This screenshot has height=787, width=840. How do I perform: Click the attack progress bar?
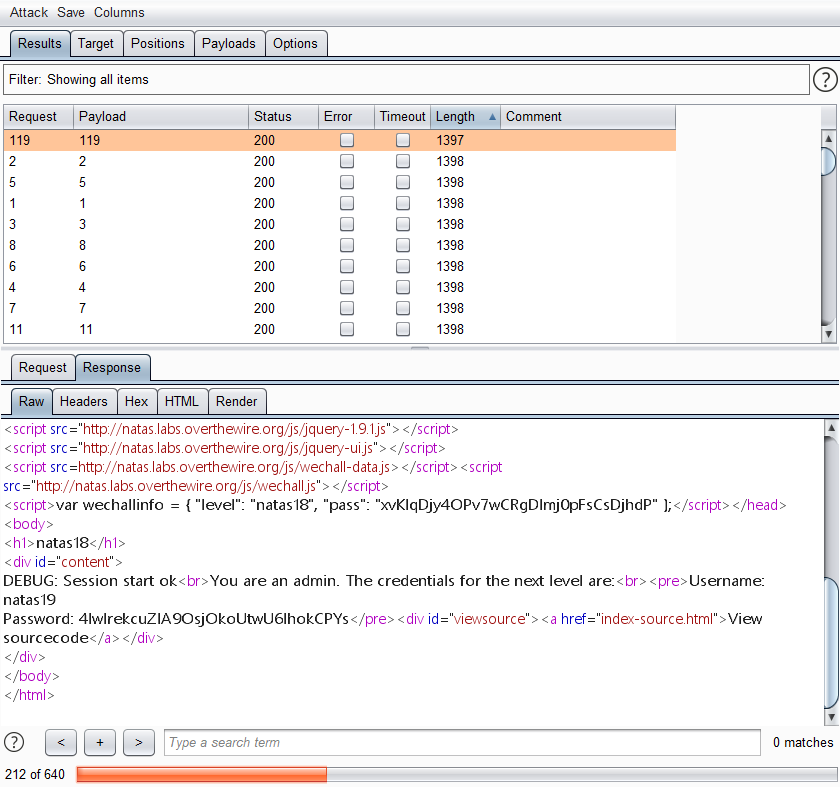457,775
